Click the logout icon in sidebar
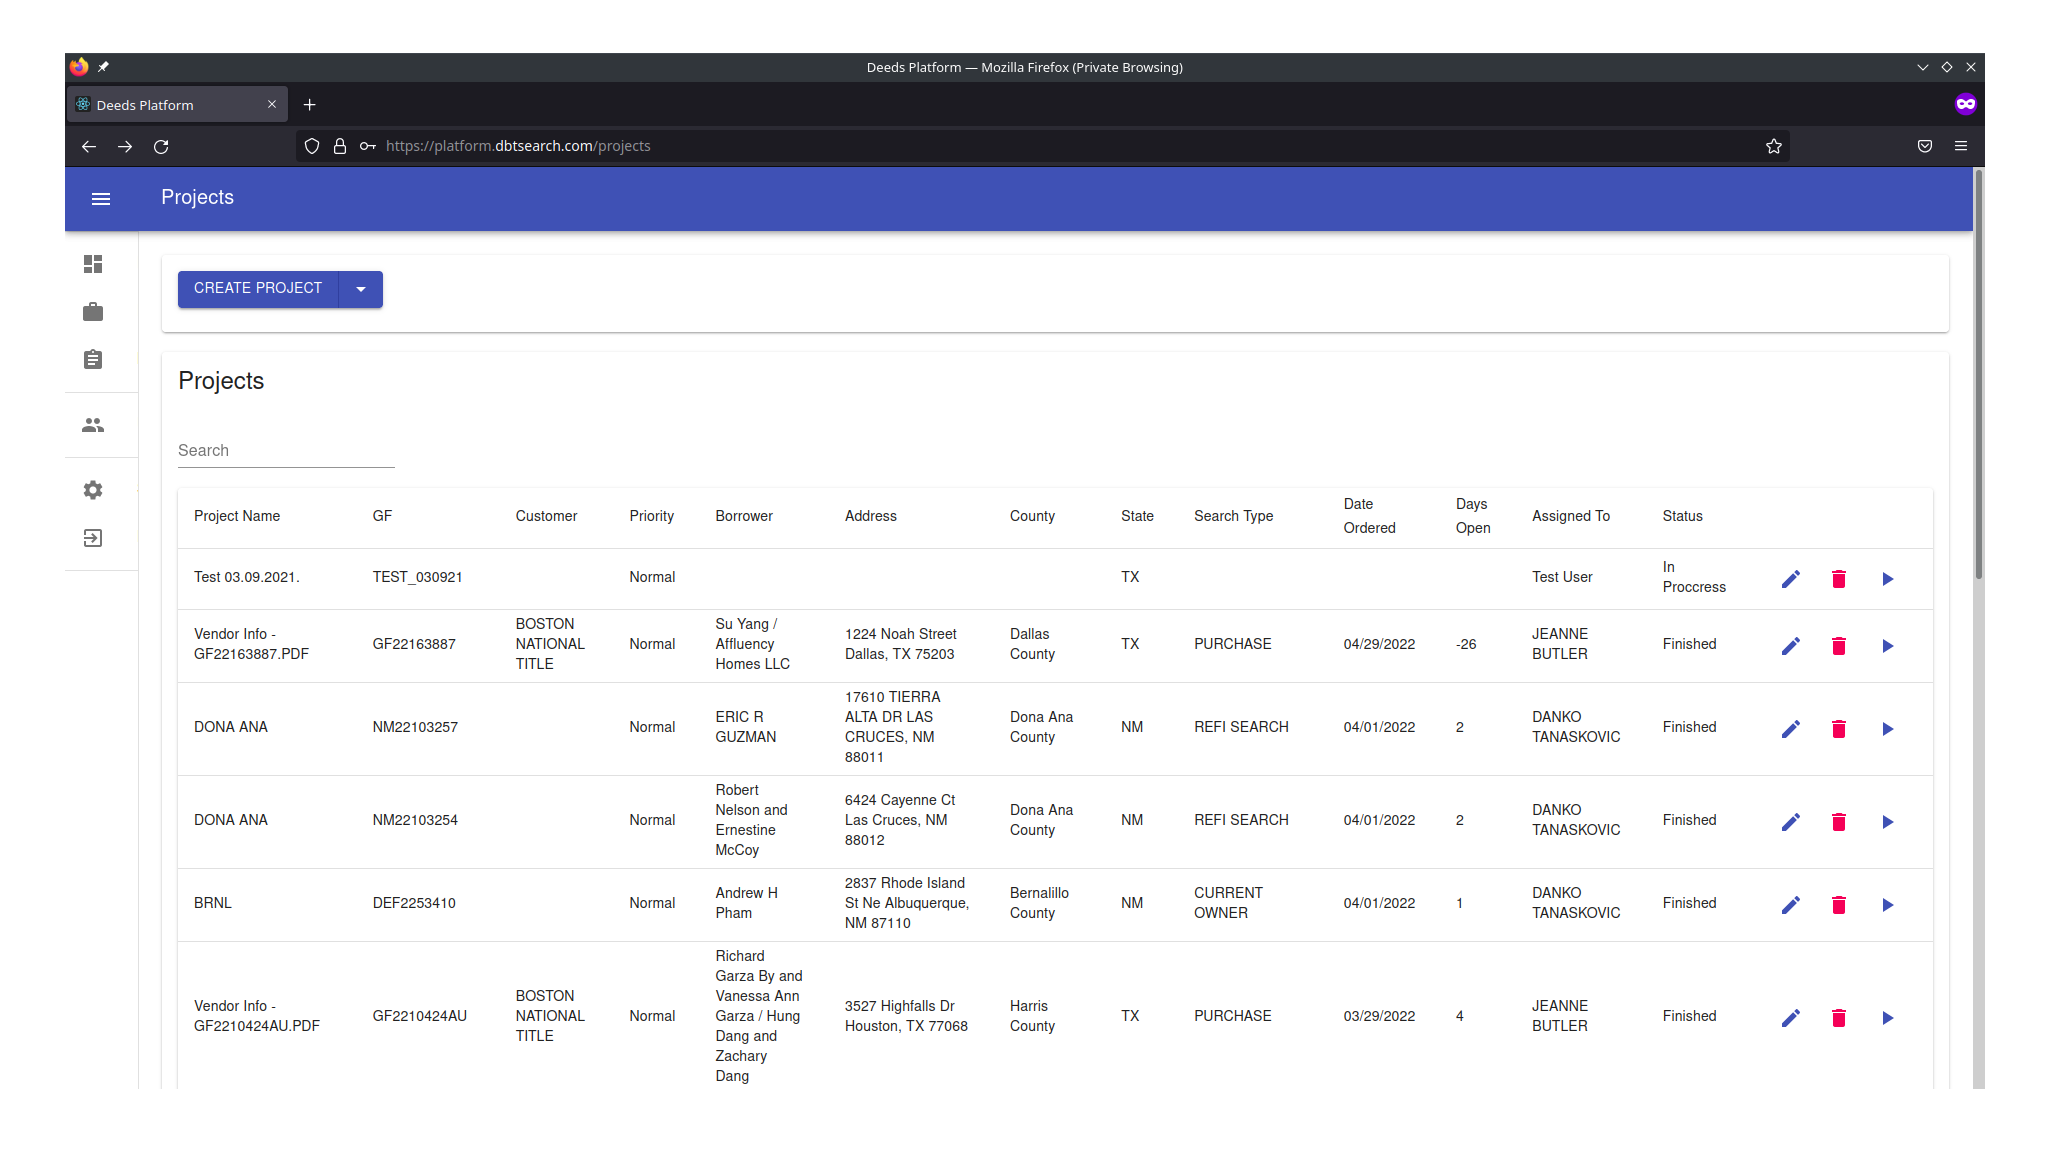The width and height of the screenshot is (2050, 1166). point(93,538)
